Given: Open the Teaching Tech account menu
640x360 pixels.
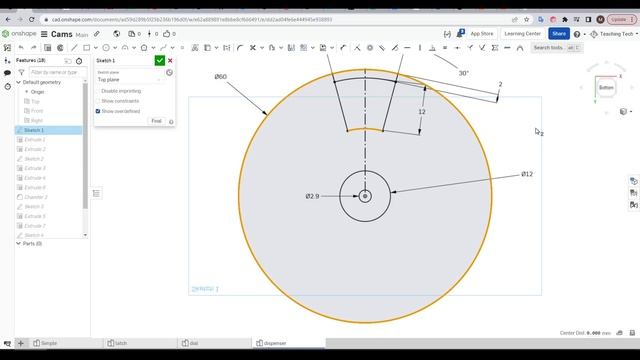Looking at the screenshot, I should [614, 34].
